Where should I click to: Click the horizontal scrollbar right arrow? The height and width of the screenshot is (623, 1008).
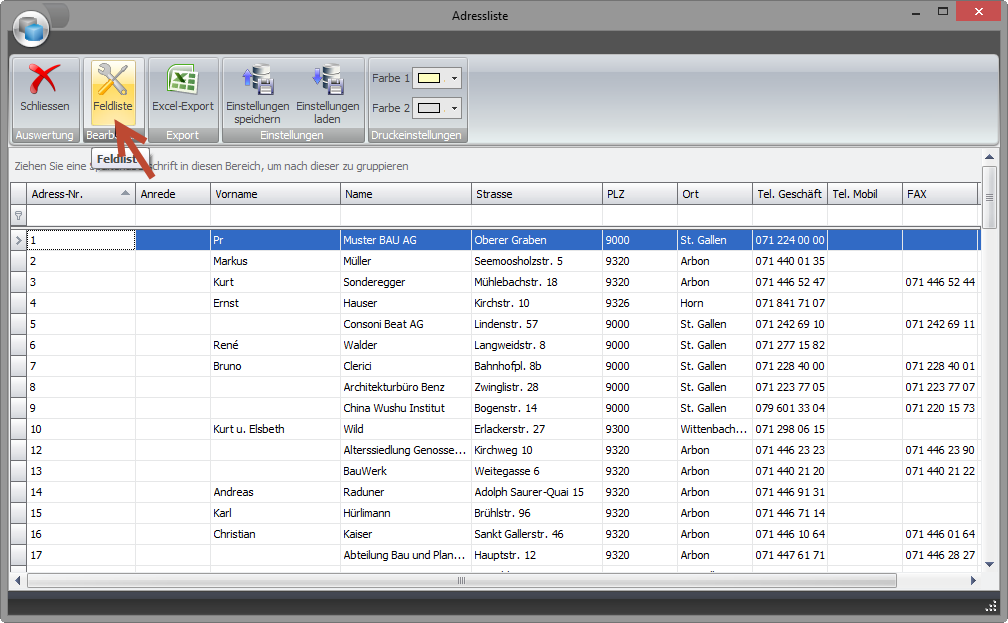[973, 580]
